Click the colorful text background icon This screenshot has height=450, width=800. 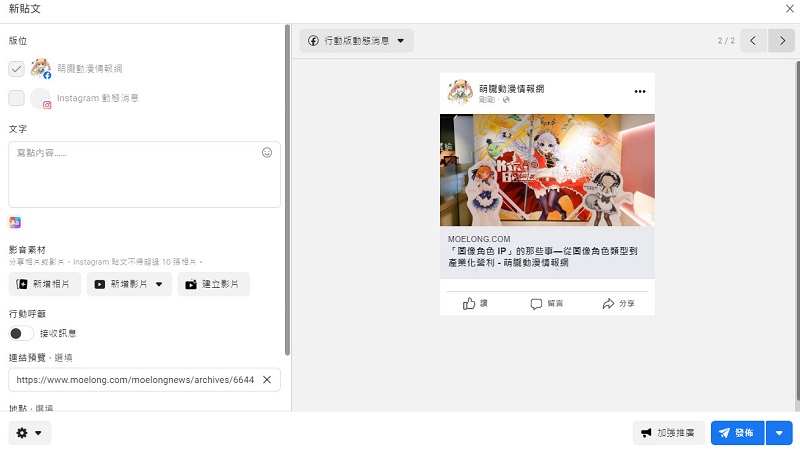pyautogui.click(x=15, y=222)
